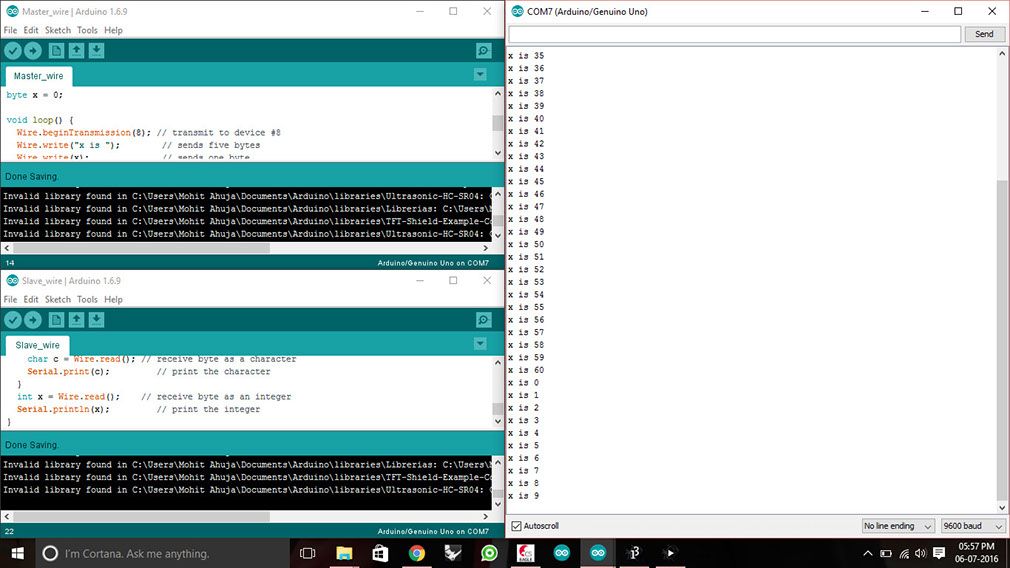Upload the Master_wire sketch
This screenshot has width=1010, height=568.
coord(33,51)
